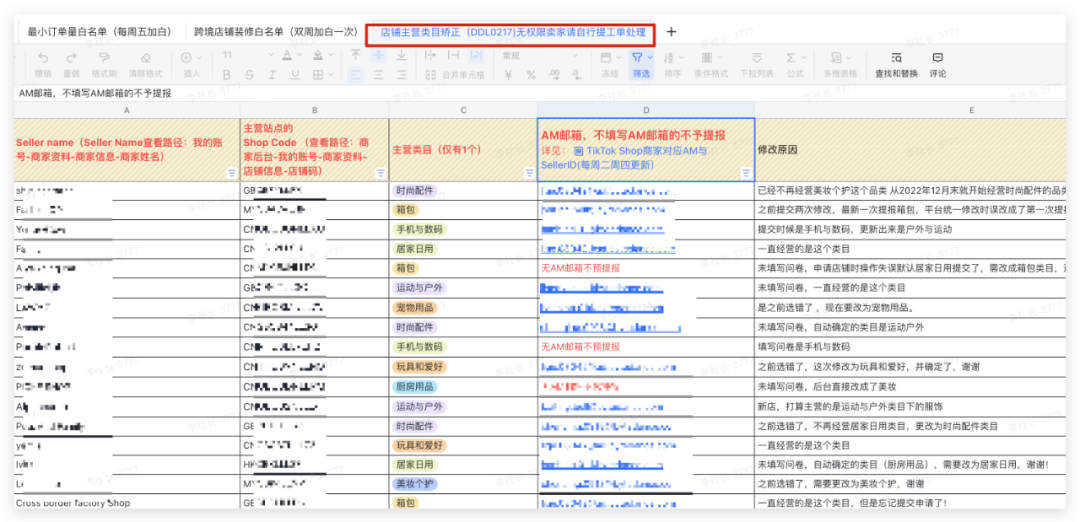This screenshot has width=1080, height=522.
Task: Open the number format 常规 dropdown
Action: 541,56
